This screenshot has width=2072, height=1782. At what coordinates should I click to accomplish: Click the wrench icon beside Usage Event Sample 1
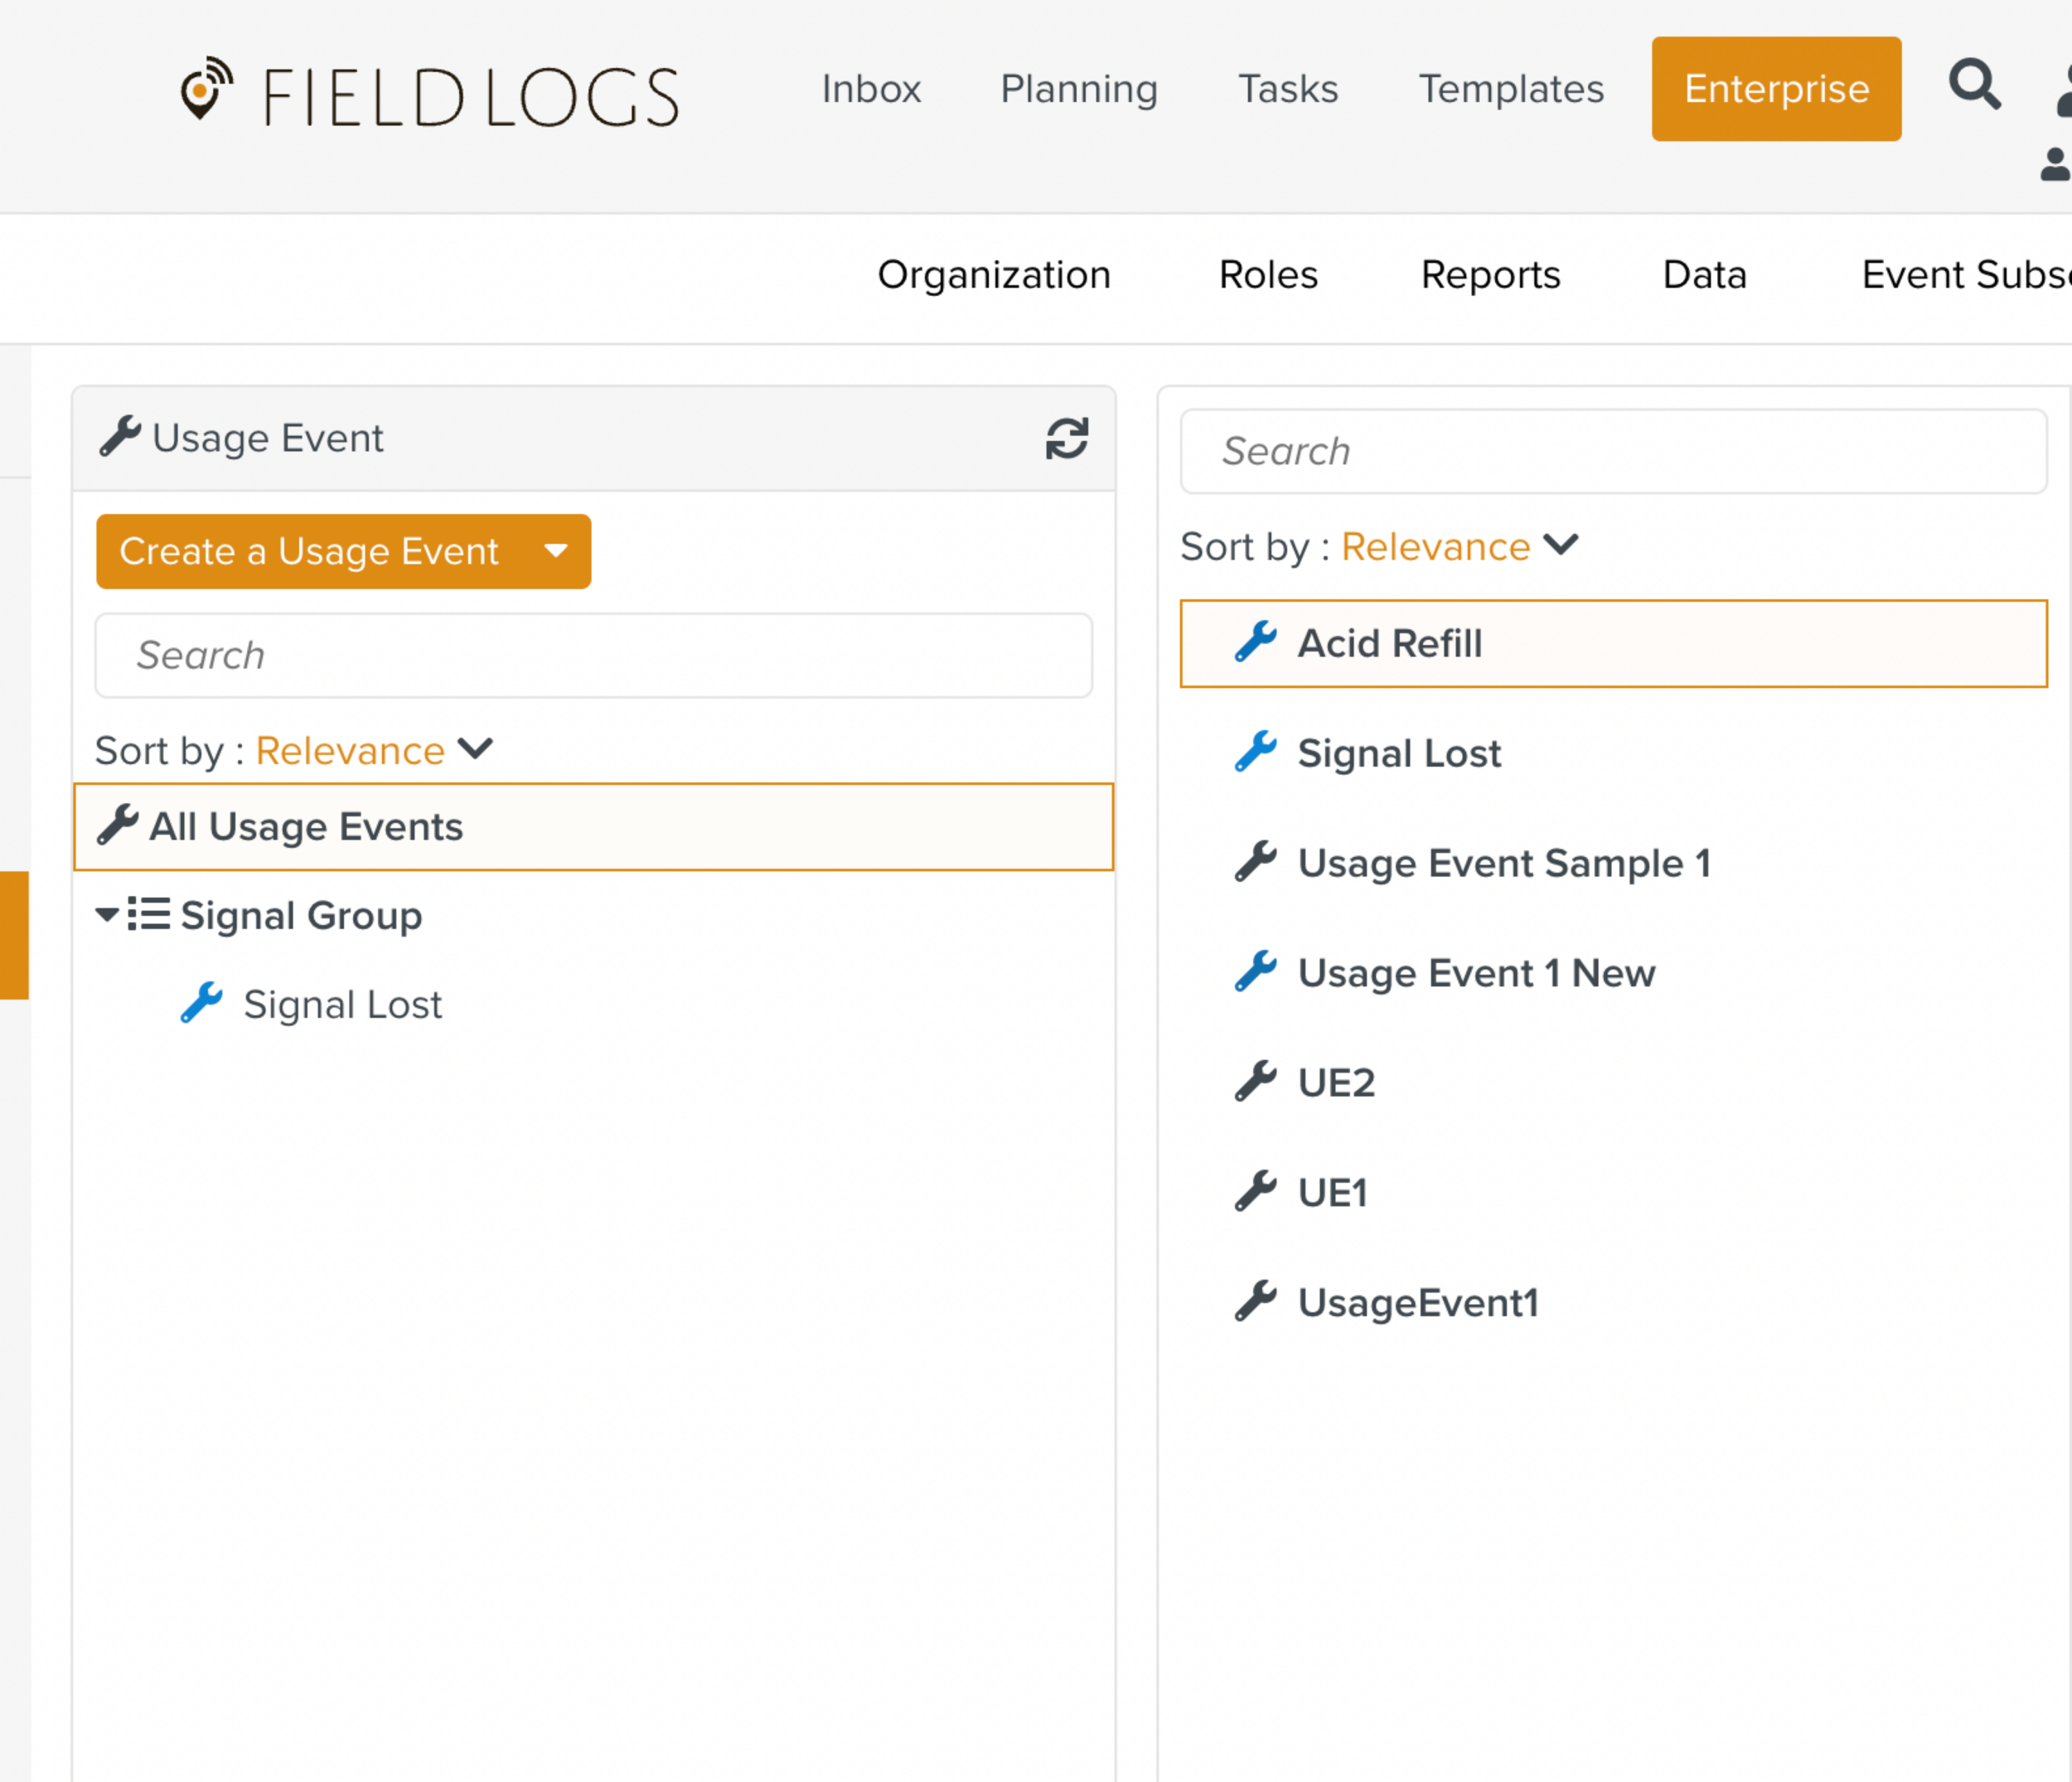coord(1255,861)
